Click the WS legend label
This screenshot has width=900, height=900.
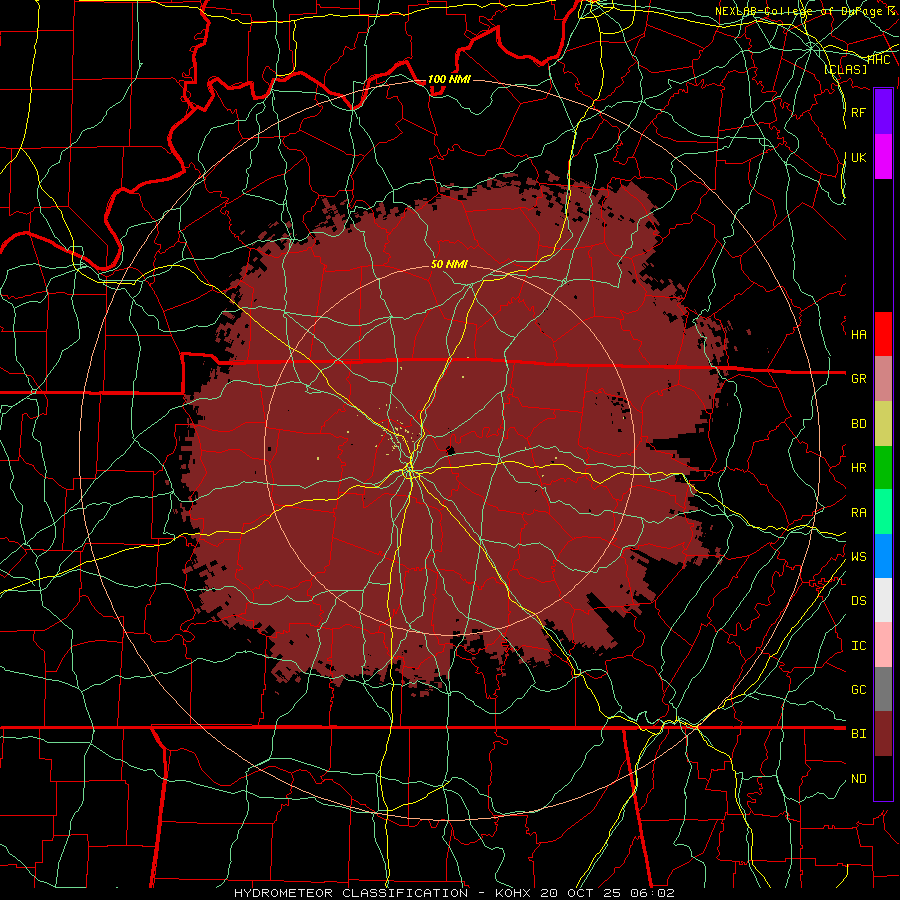click(859, 557)
